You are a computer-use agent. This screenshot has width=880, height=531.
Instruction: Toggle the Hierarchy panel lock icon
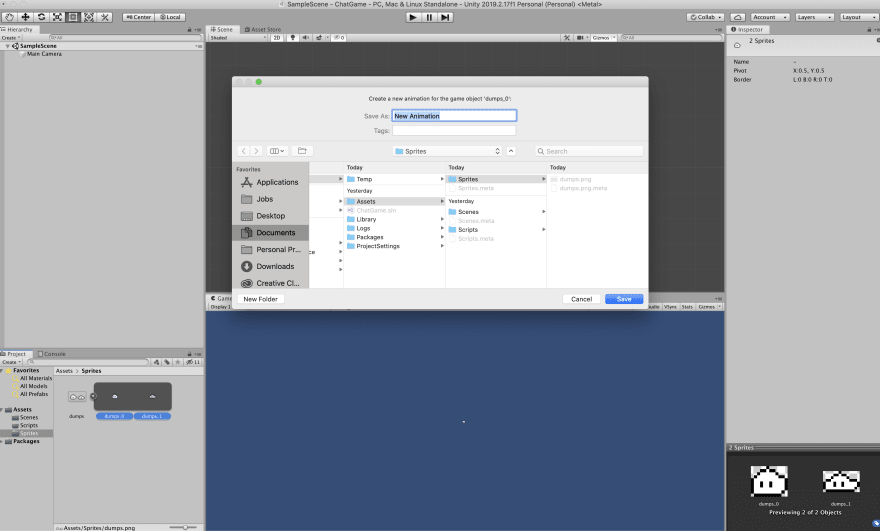189,29
